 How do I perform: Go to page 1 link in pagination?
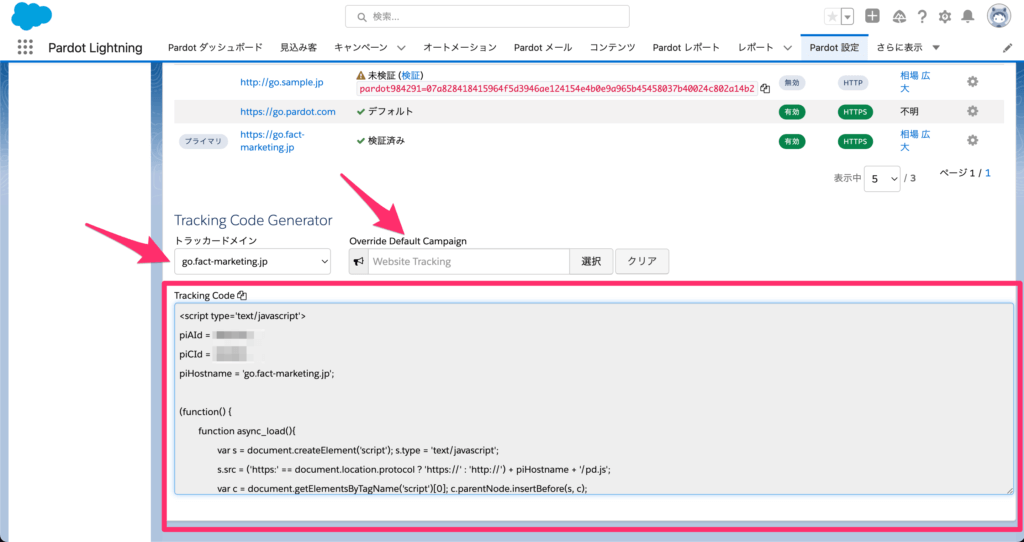point(987,173)
